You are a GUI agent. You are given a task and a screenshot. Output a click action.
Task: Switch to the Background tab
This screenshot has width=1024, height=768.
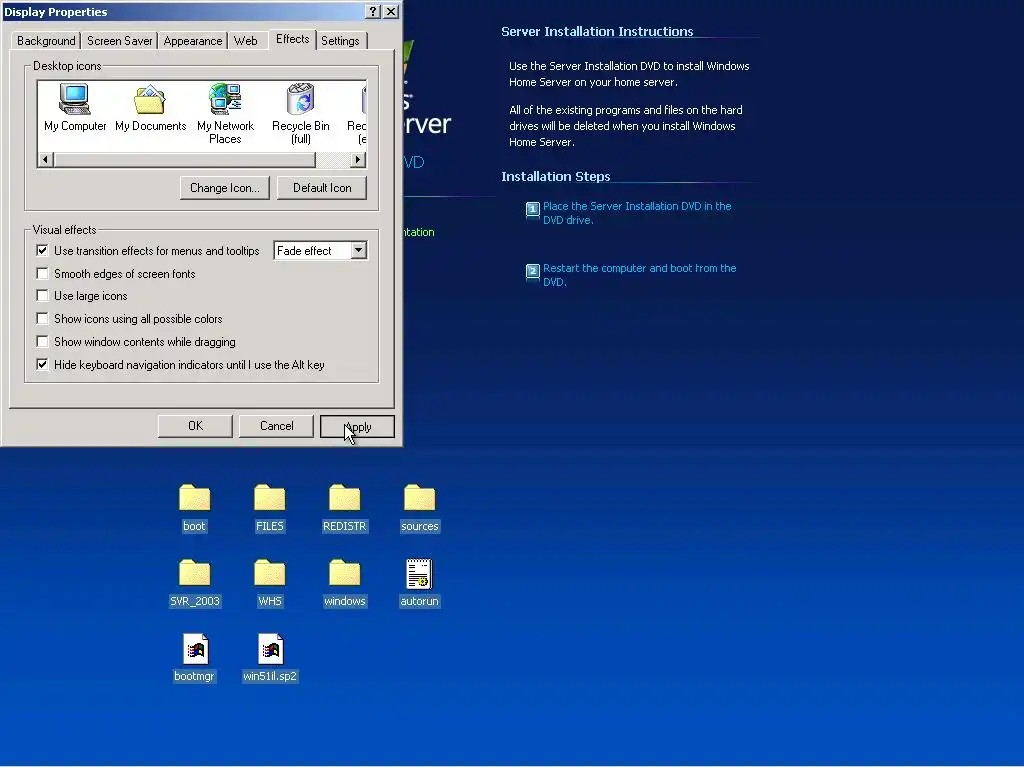[x=46, y=40]
